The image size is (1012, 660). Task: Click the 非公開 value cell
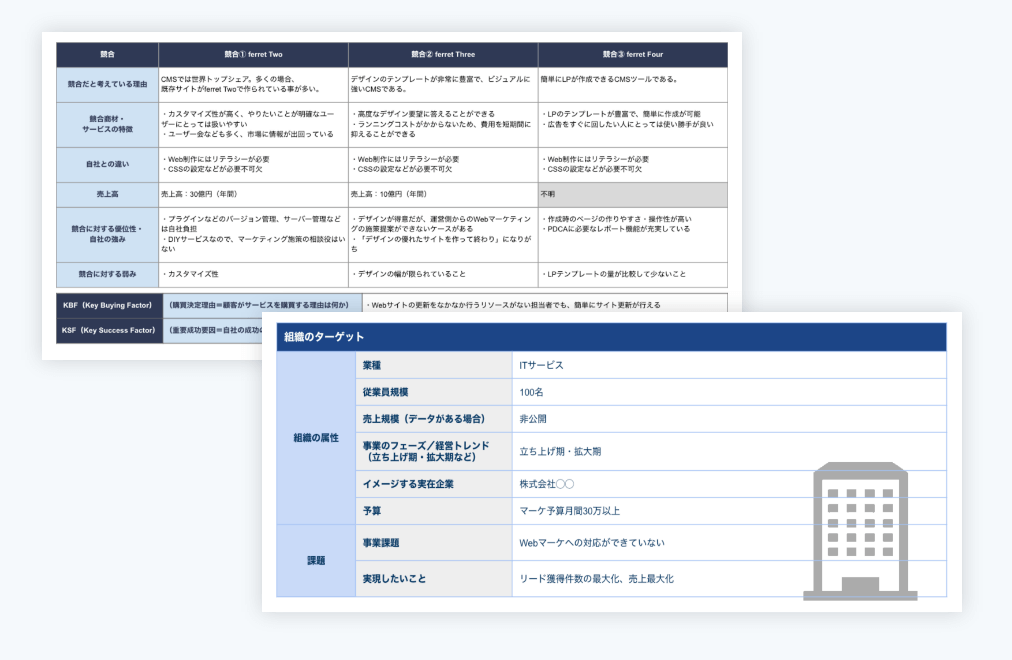tap(729, 419)
